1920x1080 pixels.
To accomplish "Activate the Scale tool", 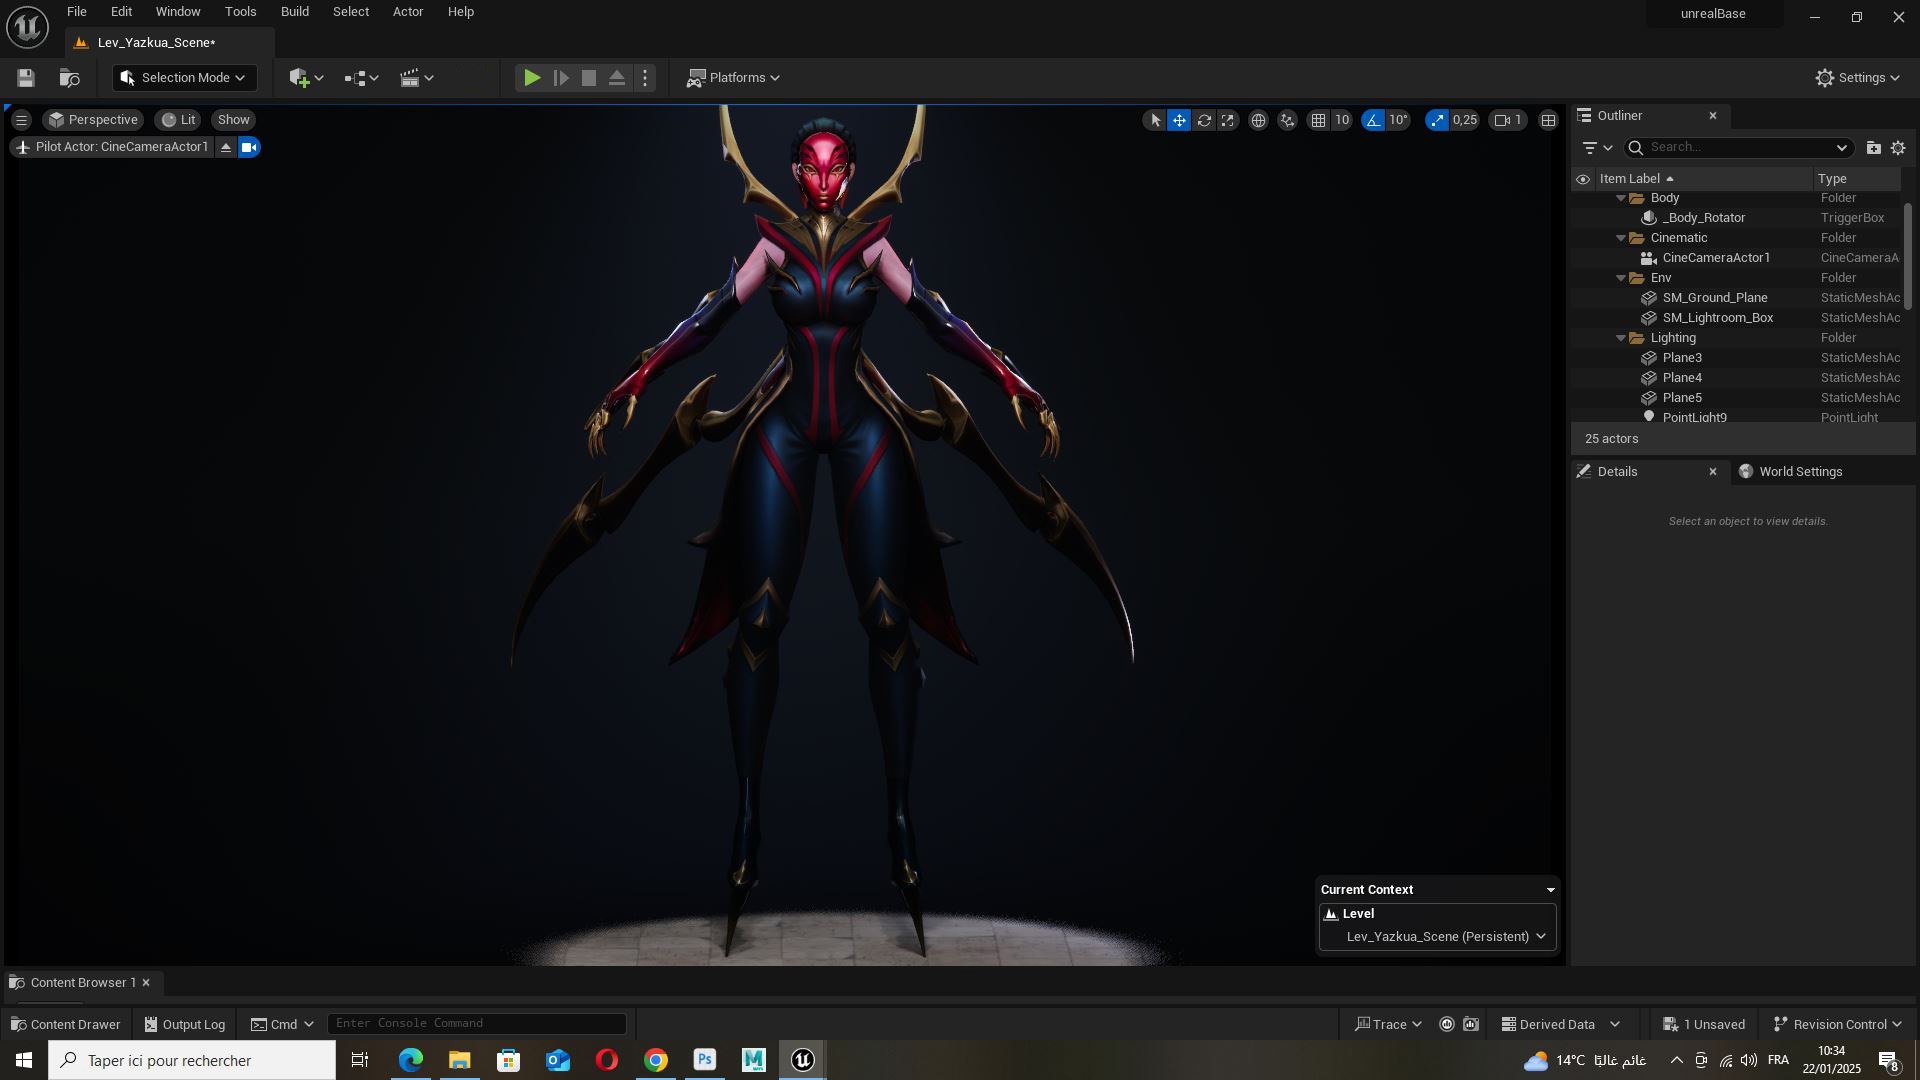I will click(1228, 120).
